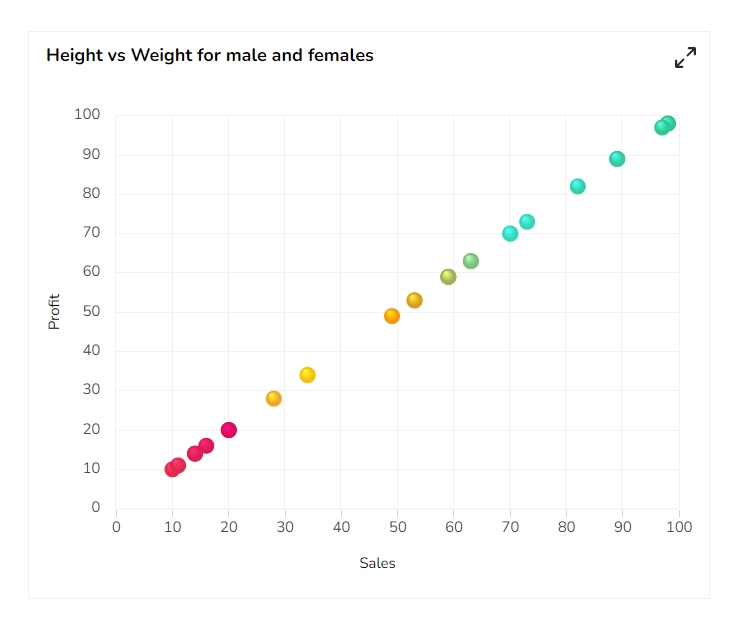
Task: Click the chart title 'Height vs Weight for male and females'
Action: pos(210,56)
